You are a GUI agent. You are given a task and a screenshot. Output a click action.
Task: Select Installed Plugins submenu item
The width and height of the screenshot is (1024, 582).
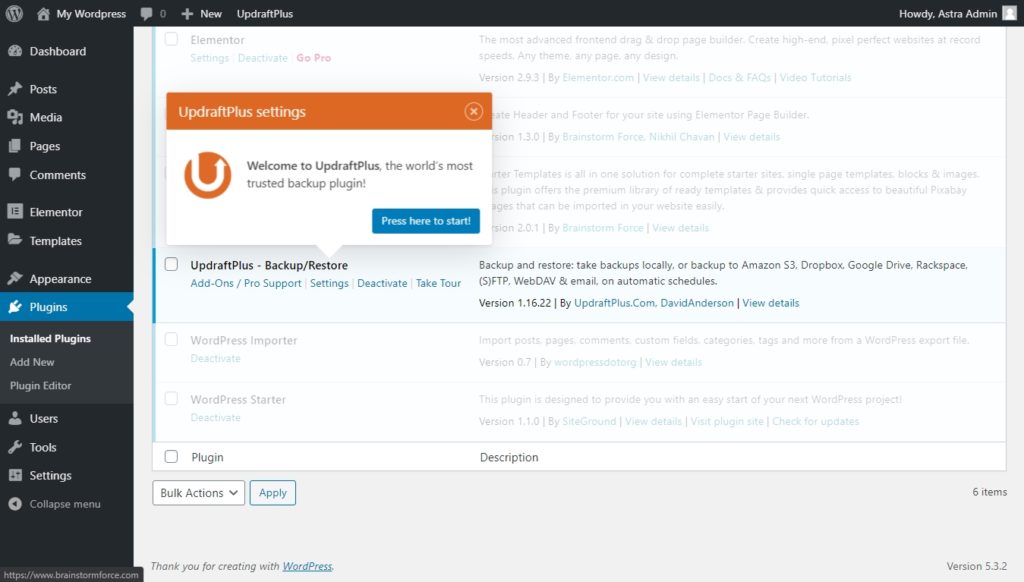pos(50,338)
